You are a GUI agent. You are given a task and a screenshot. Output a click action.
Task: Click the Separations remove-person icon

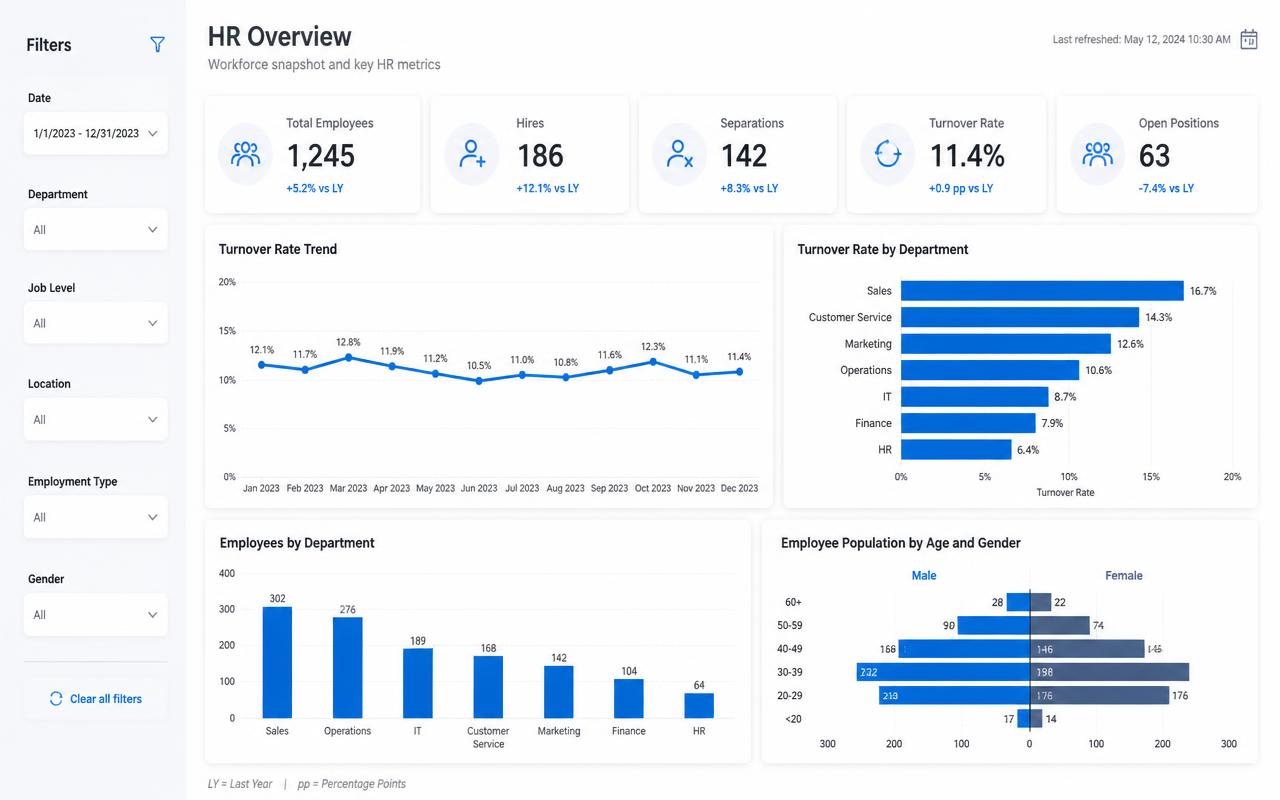(x=680, y=154)
